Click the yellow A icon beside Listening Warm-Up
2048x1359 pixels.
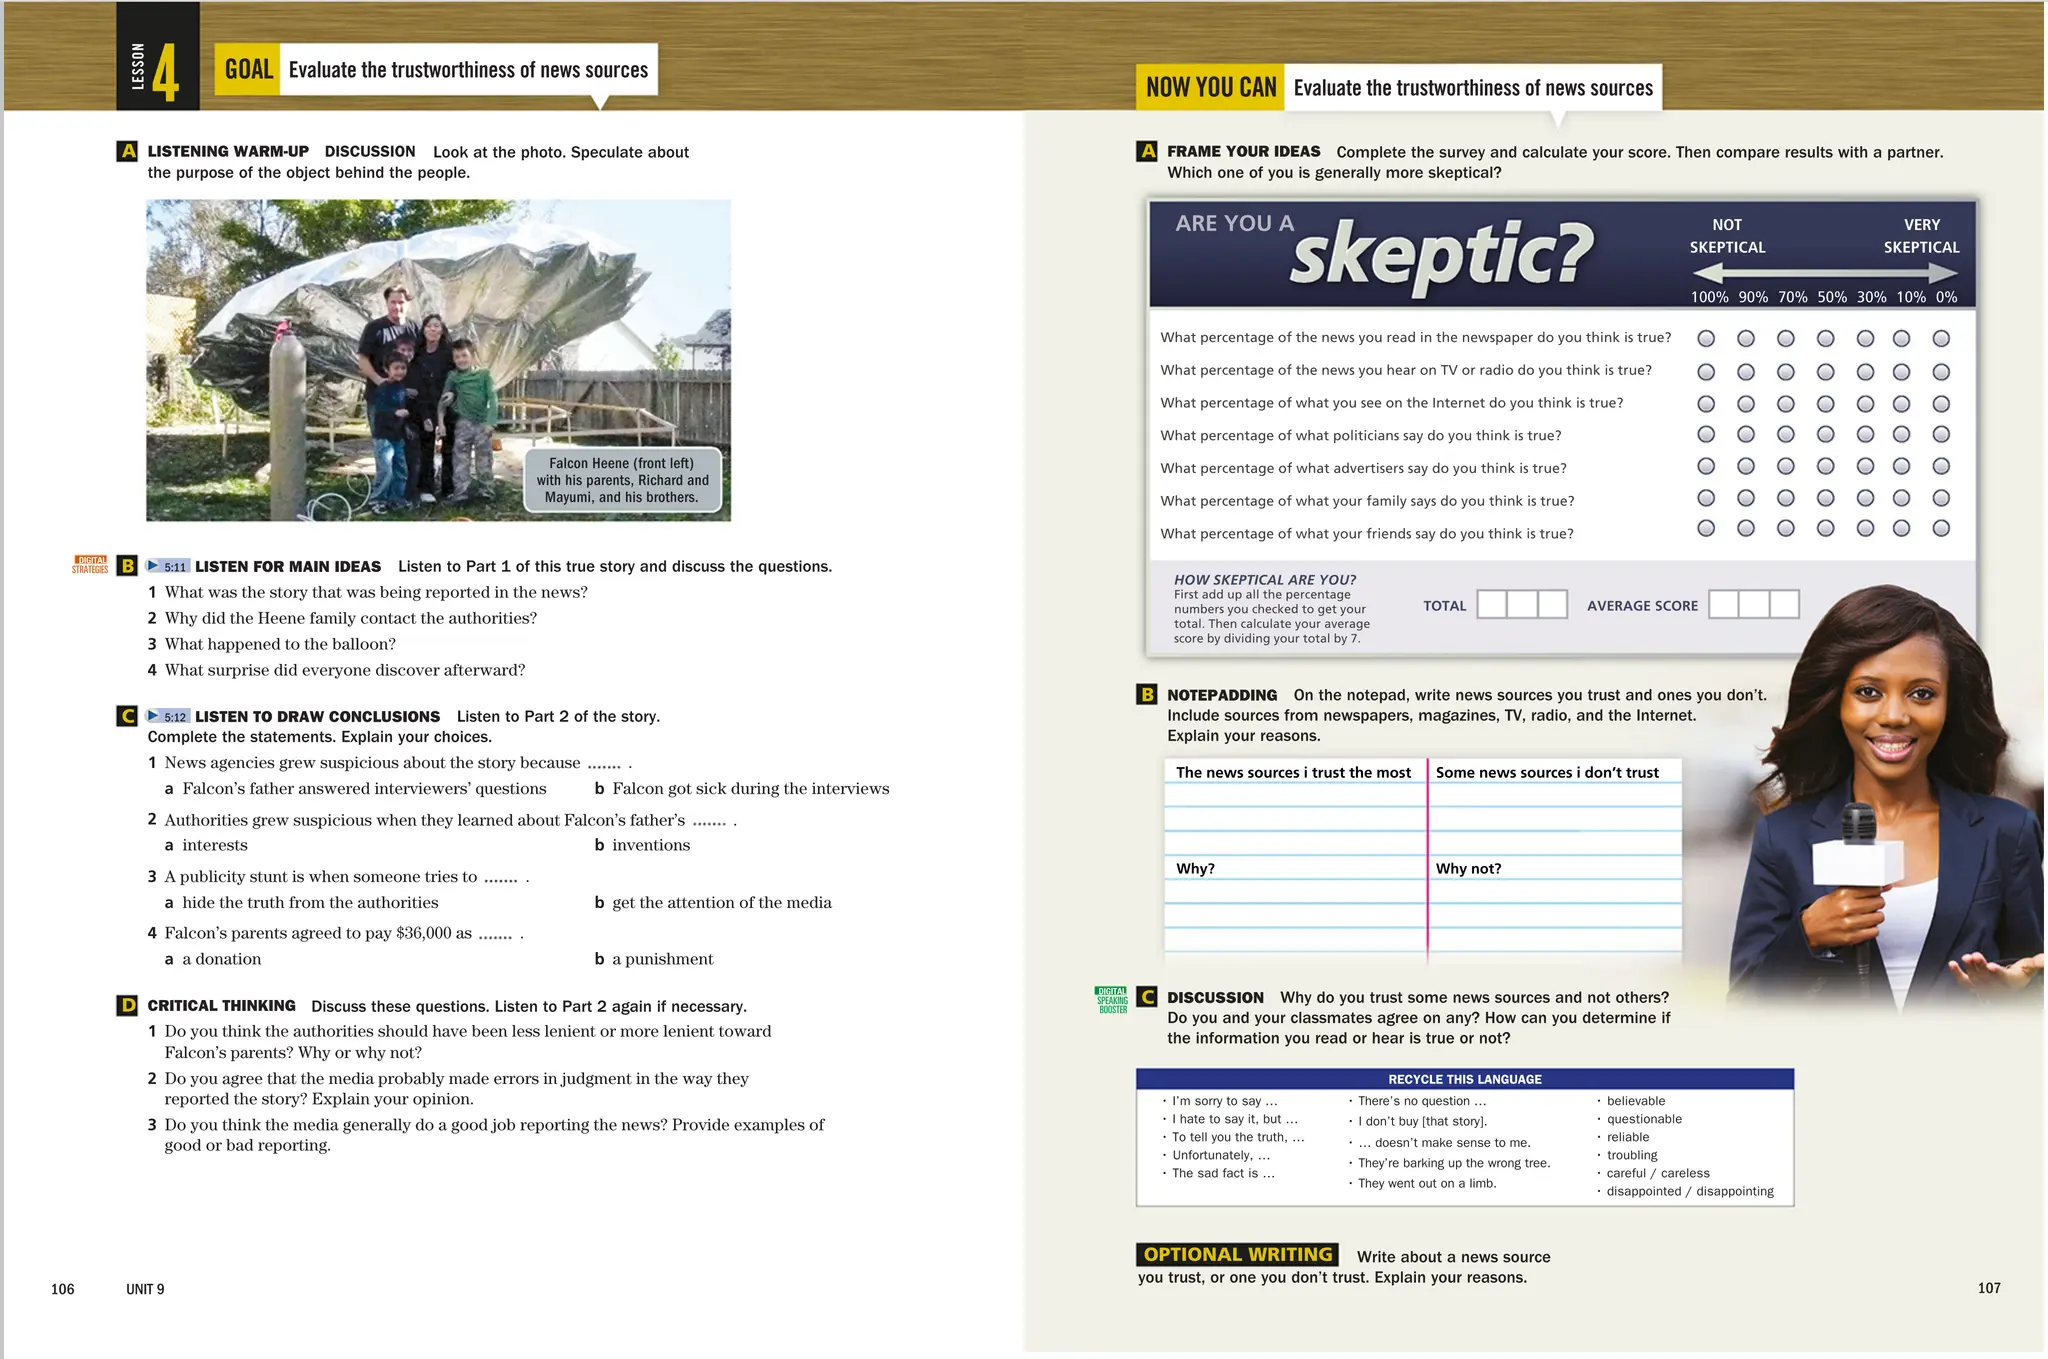(x=127, y=152)
